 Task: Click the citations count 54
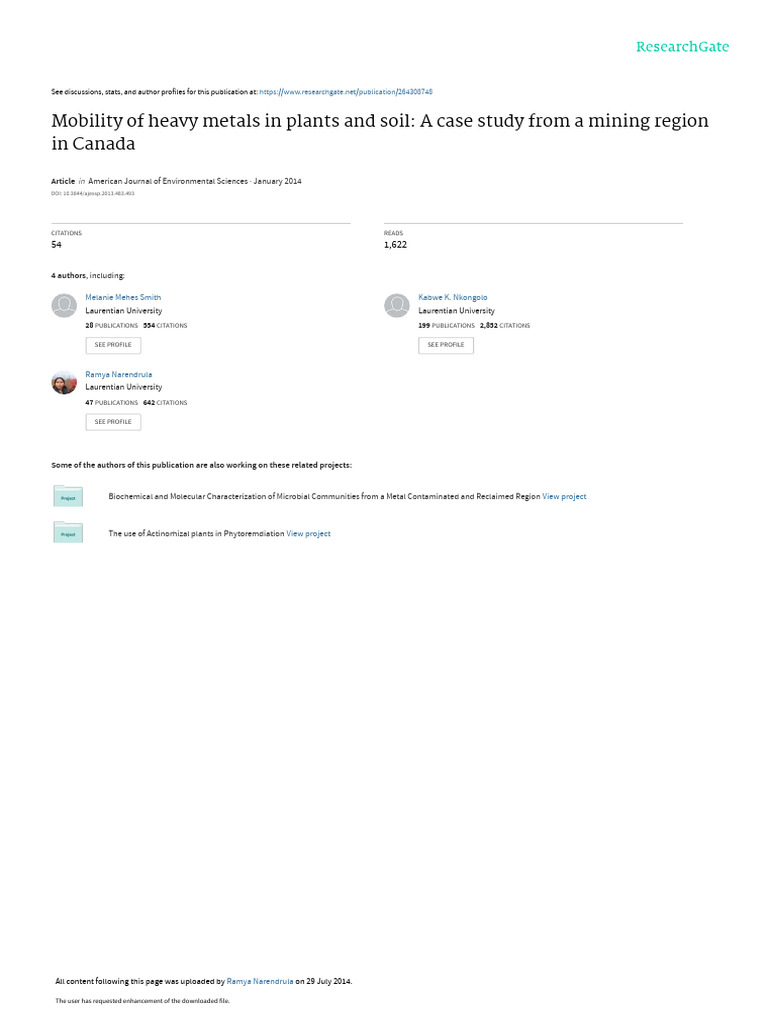(56, 244)
